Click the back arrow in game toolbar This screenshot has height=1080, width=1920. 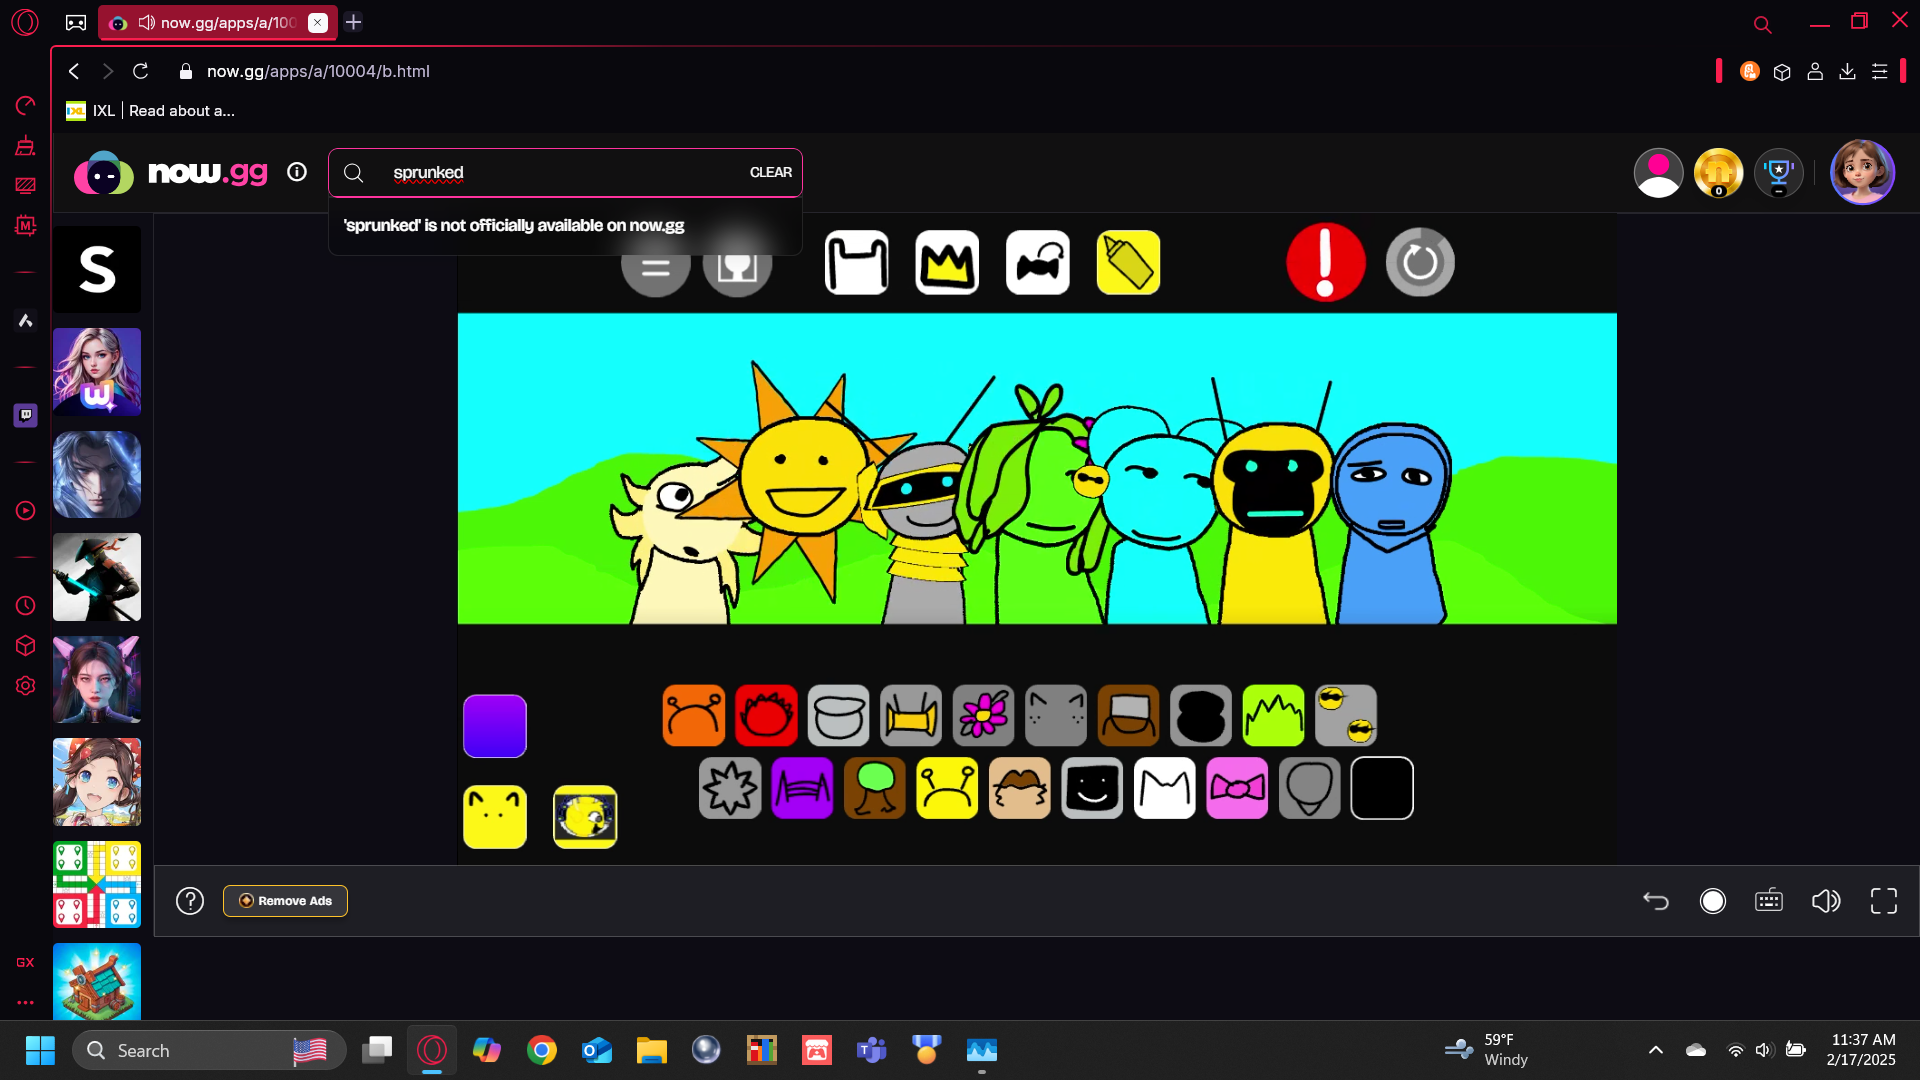[x=1656, y=901]
